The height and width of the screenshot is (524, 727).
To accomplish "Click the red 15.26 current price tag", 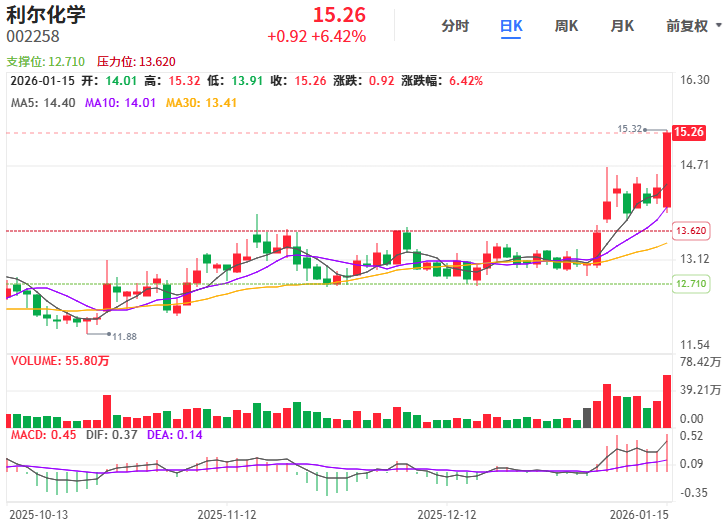I will 690,132.
